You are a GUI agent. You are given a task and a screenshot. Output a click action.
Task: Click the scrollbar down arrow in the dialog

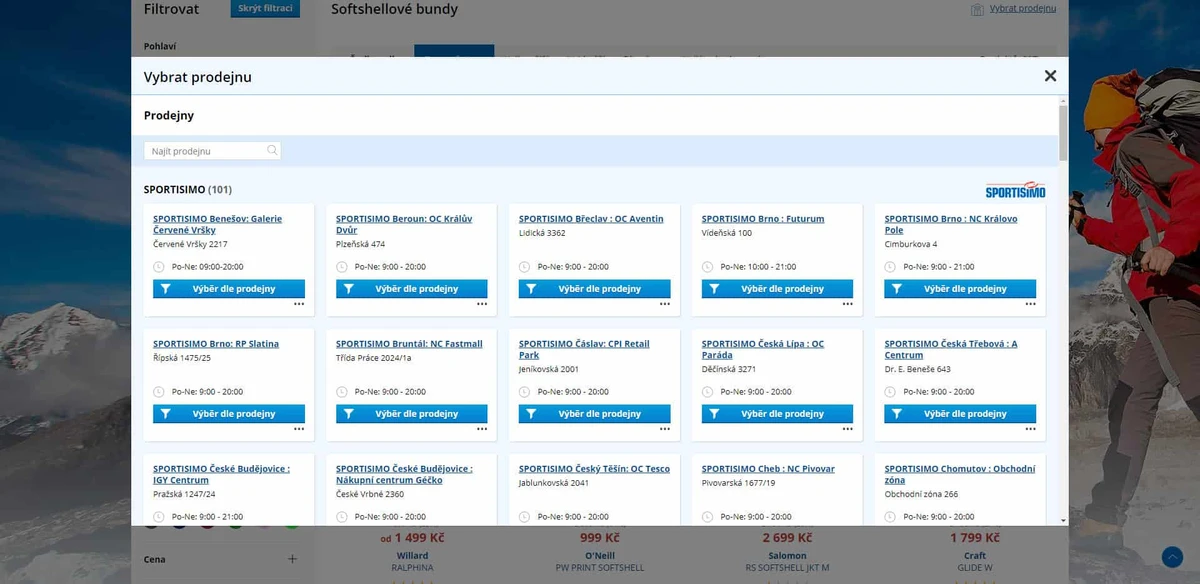click(1063, 521)
